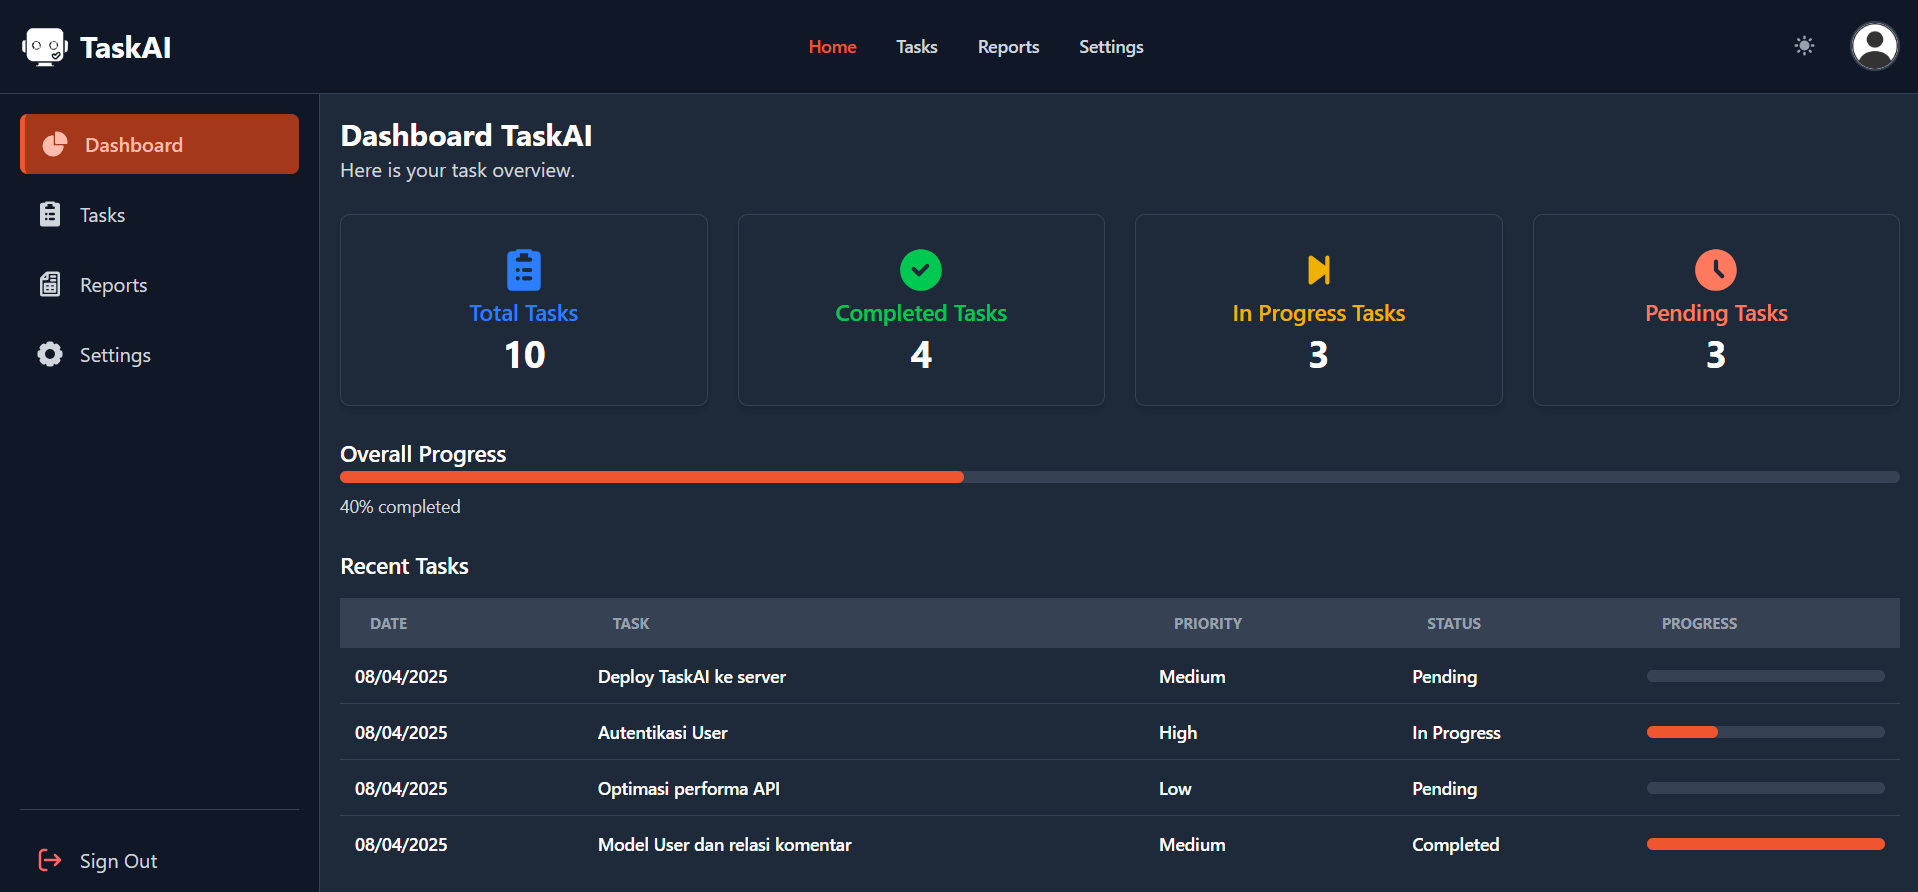The width and height of the screenshot is (1918, 892).
Task: Select Dashboard in the sidebar
Action: click(160, 145)
